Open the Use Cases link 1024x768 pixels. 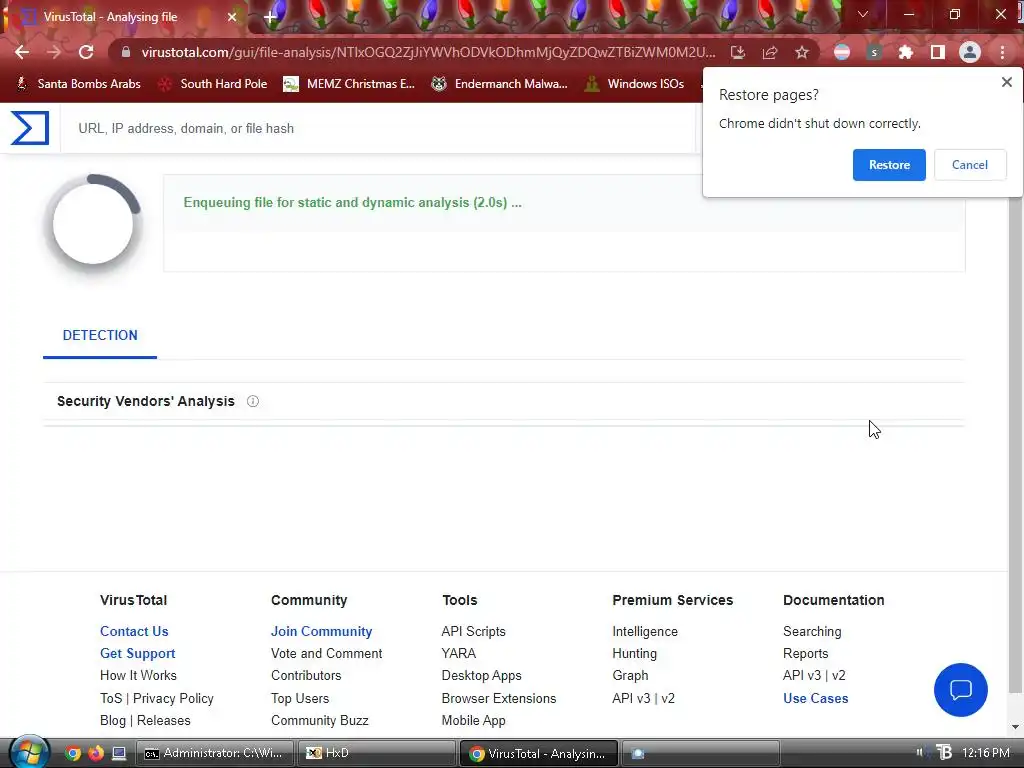(815, 698)
